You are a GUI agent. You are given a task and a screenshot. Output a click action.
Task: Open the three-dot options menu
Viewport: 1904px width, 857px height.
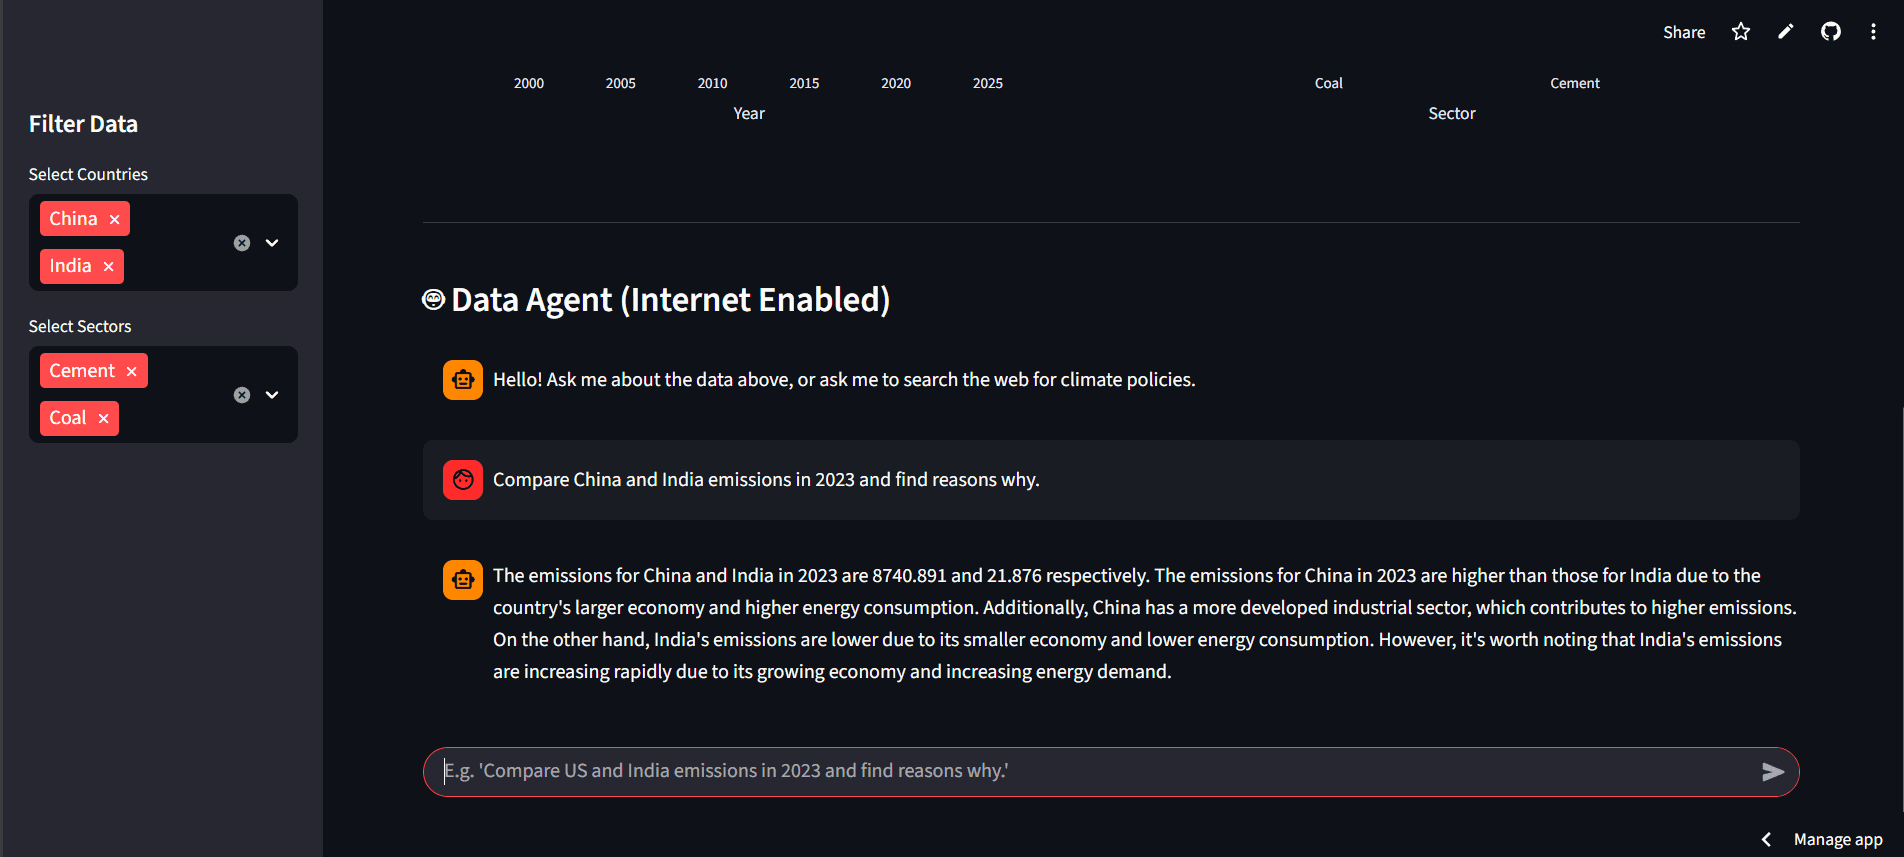pos(1874,31)
